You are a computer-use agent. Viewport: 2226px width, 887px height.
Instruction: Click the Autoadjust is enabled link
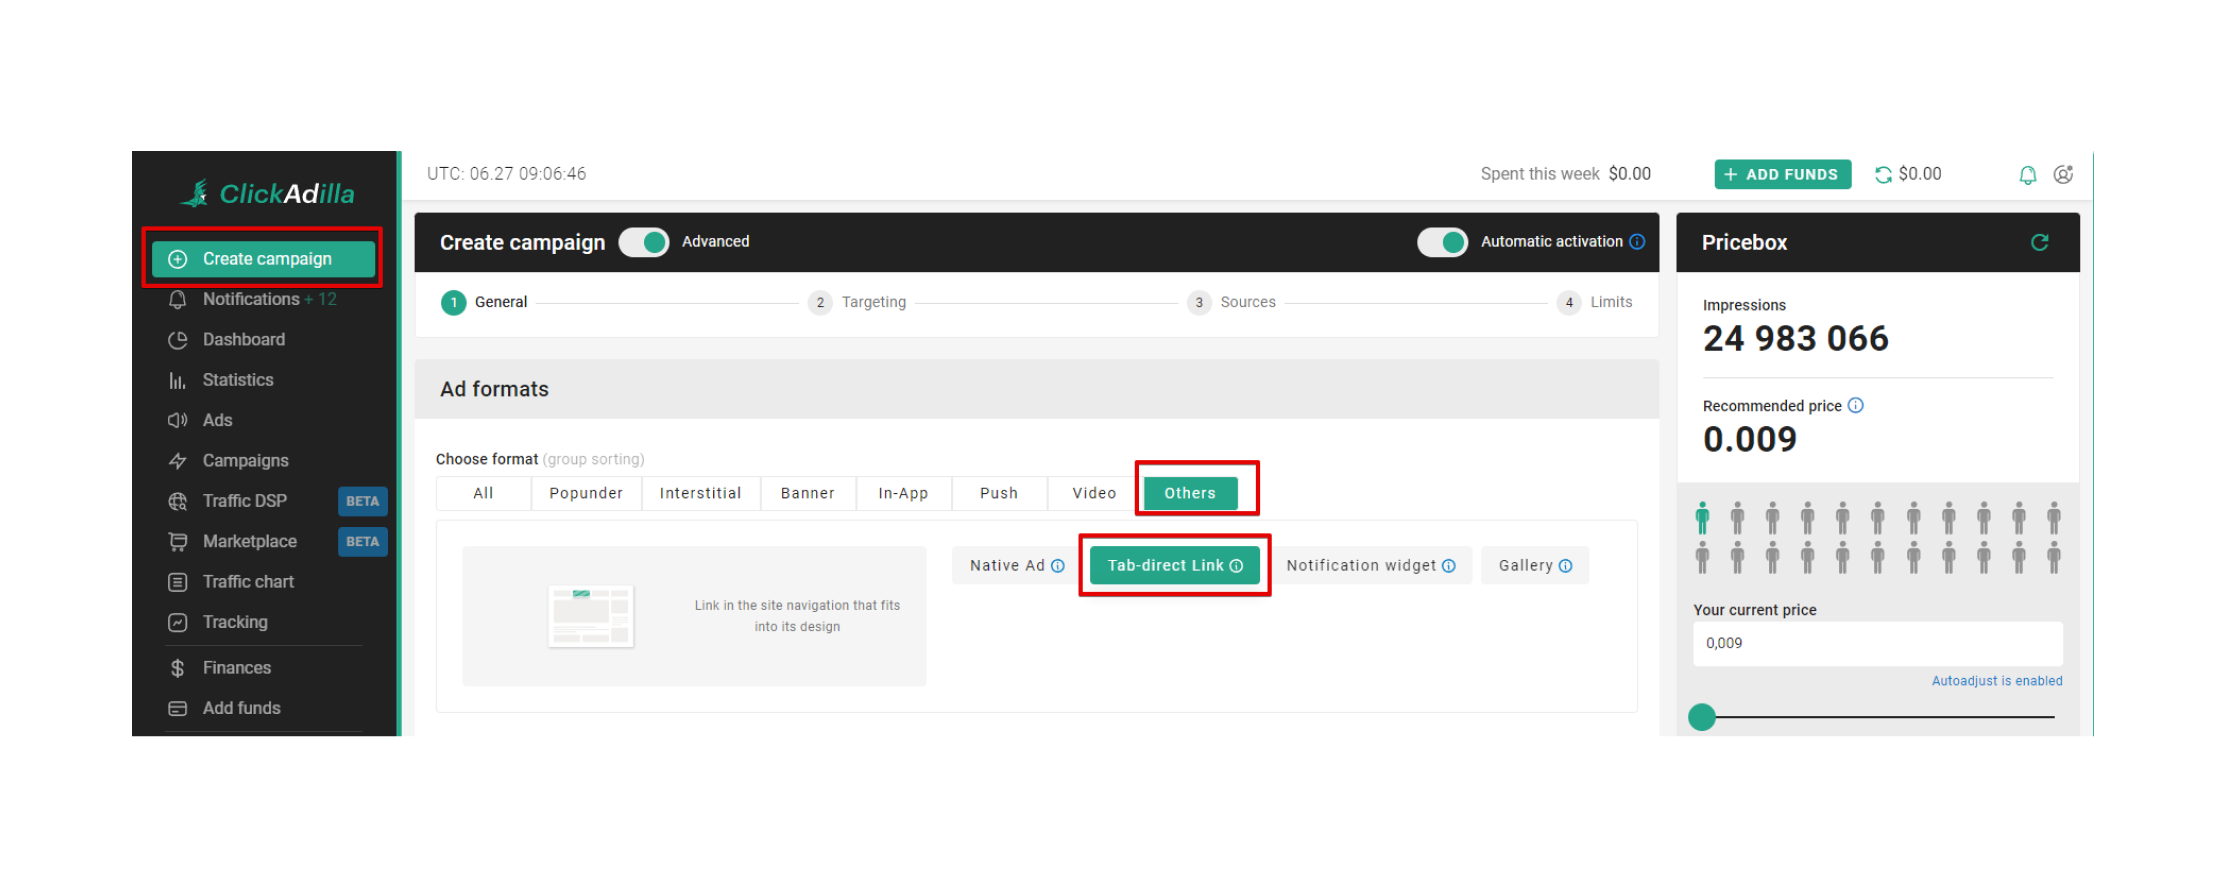click(1996, 681)
